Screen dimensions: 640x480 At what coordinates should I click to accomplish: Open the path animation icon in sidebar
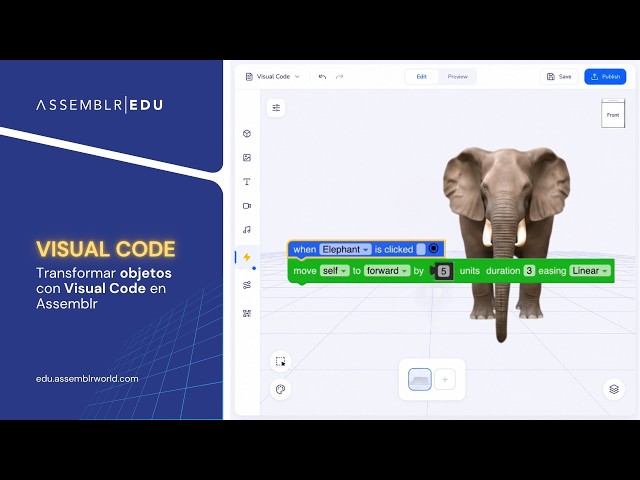tap(247, 285)
